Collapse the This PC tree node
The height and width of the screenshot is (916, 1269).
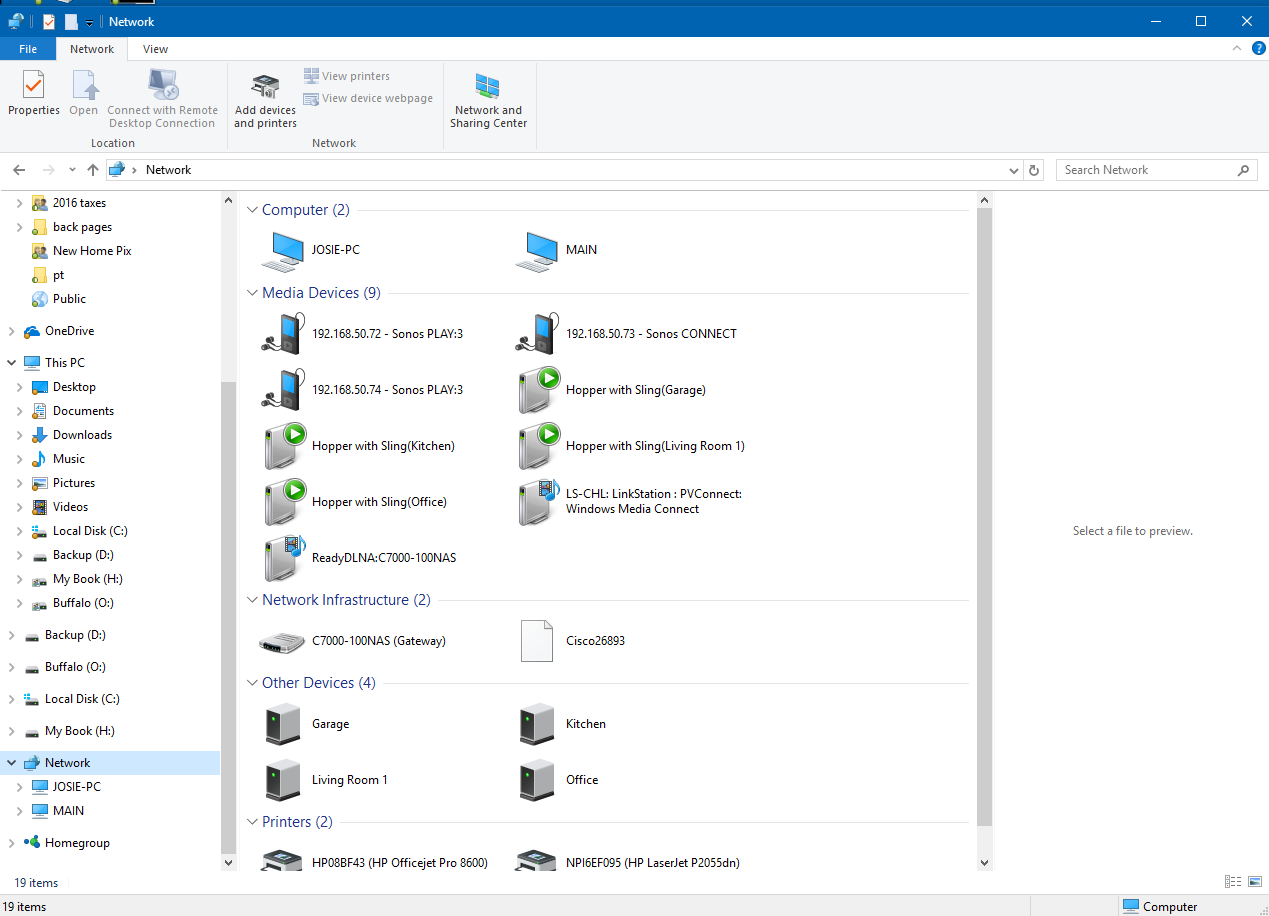(x=11, y=363)
